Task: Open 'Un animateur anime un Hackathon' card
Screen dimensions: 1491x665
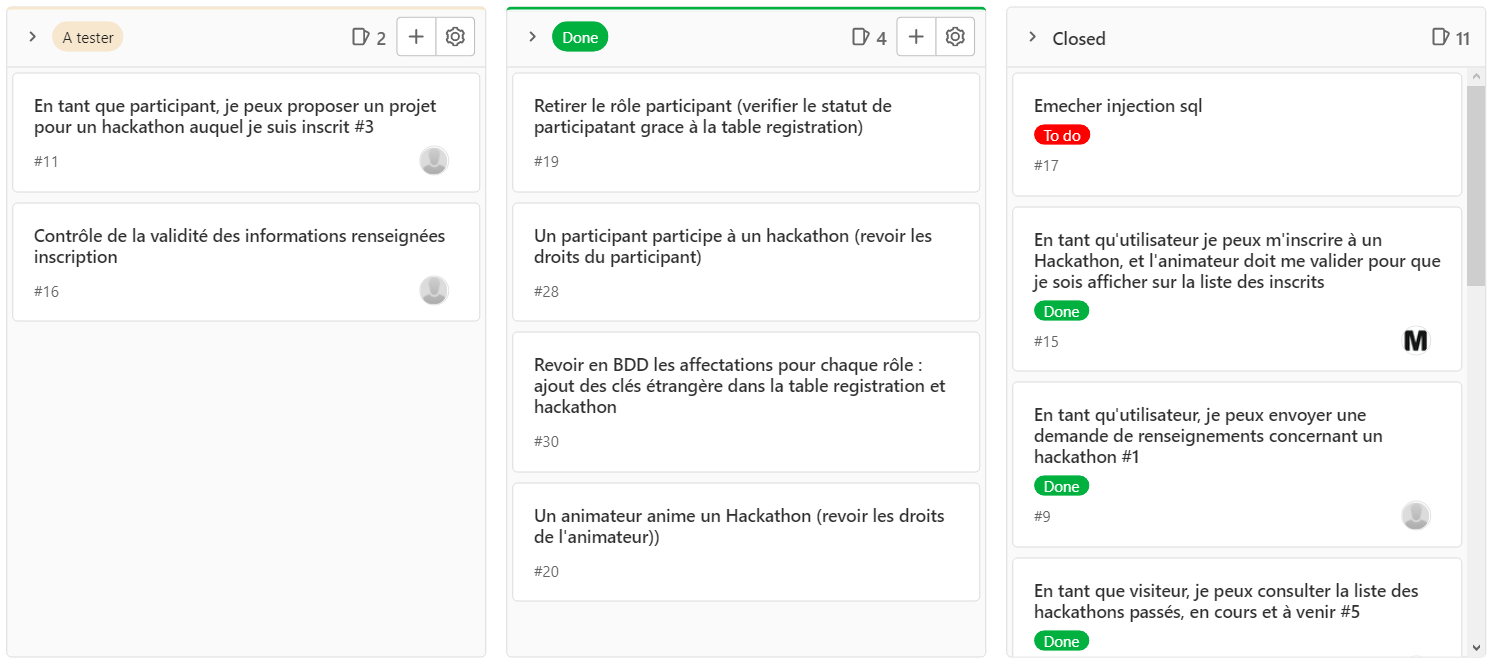Action: pyautogui.click(x=738, y=526)
